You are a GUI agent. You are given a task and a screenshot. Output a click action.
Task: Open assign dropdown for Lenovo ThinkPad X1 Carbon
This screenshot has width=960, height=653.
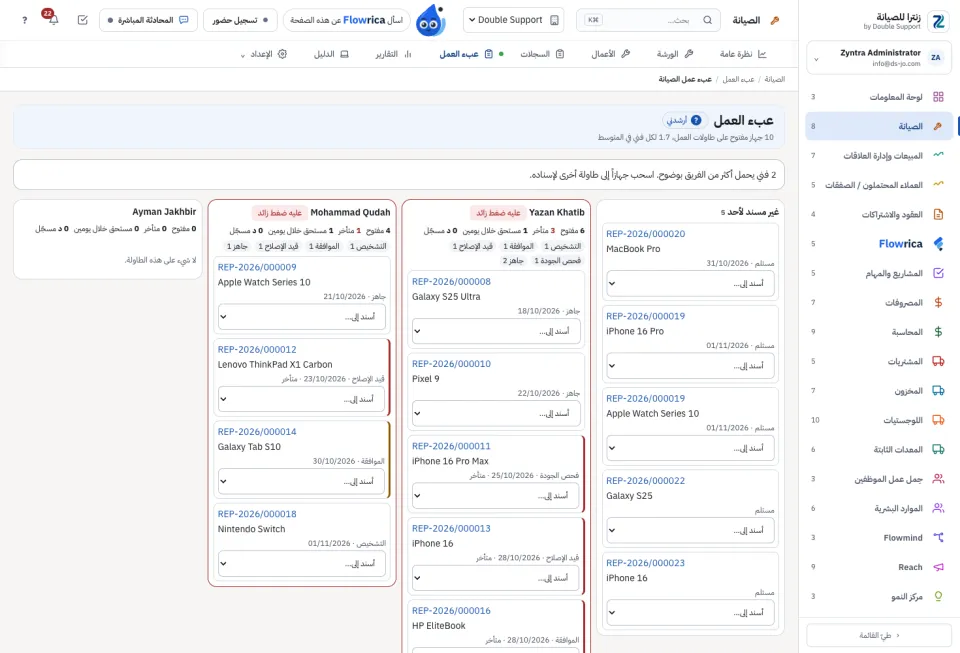pyautogui.click(x=301, y=399)
